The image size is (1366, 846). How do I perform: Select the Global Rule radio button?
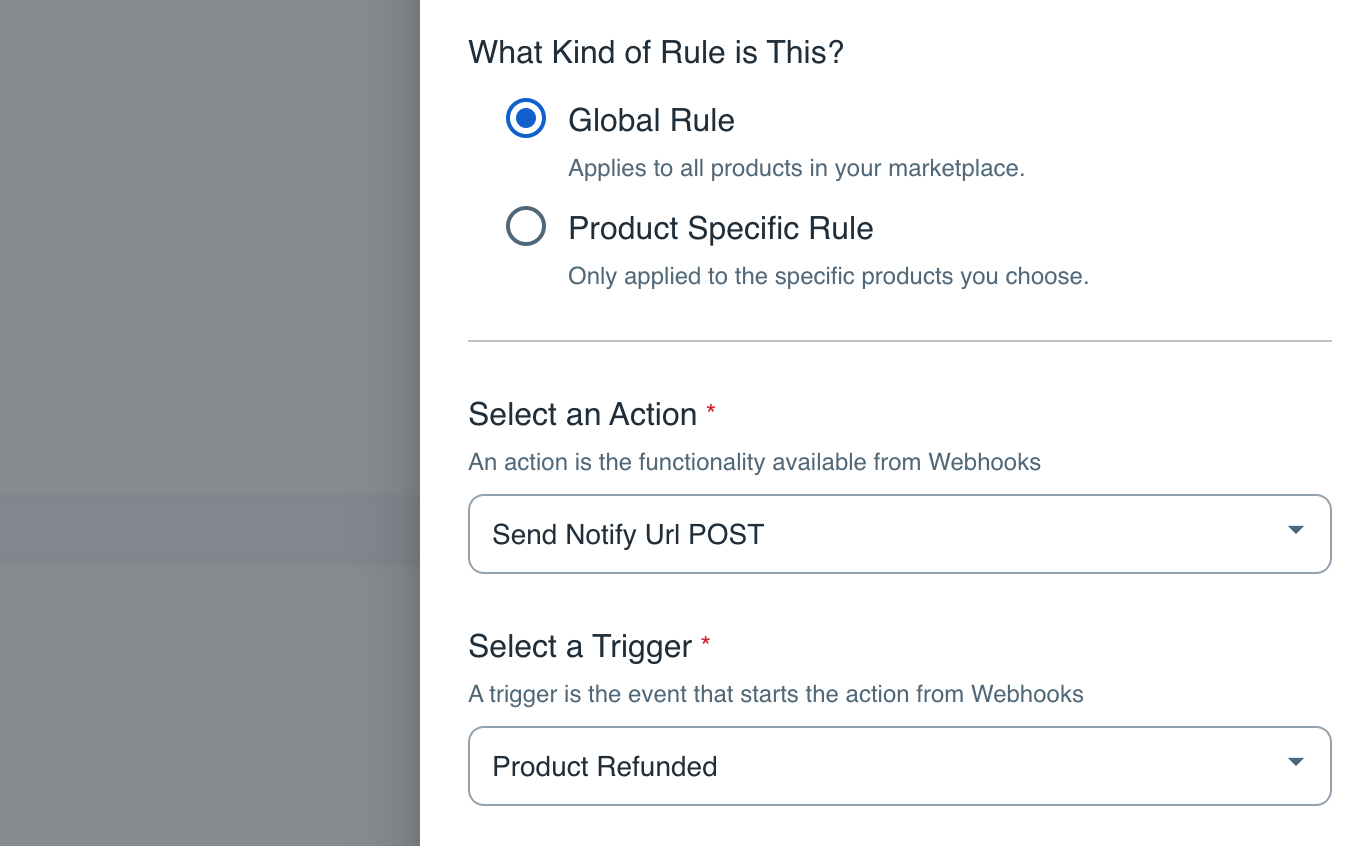[526, 119]
